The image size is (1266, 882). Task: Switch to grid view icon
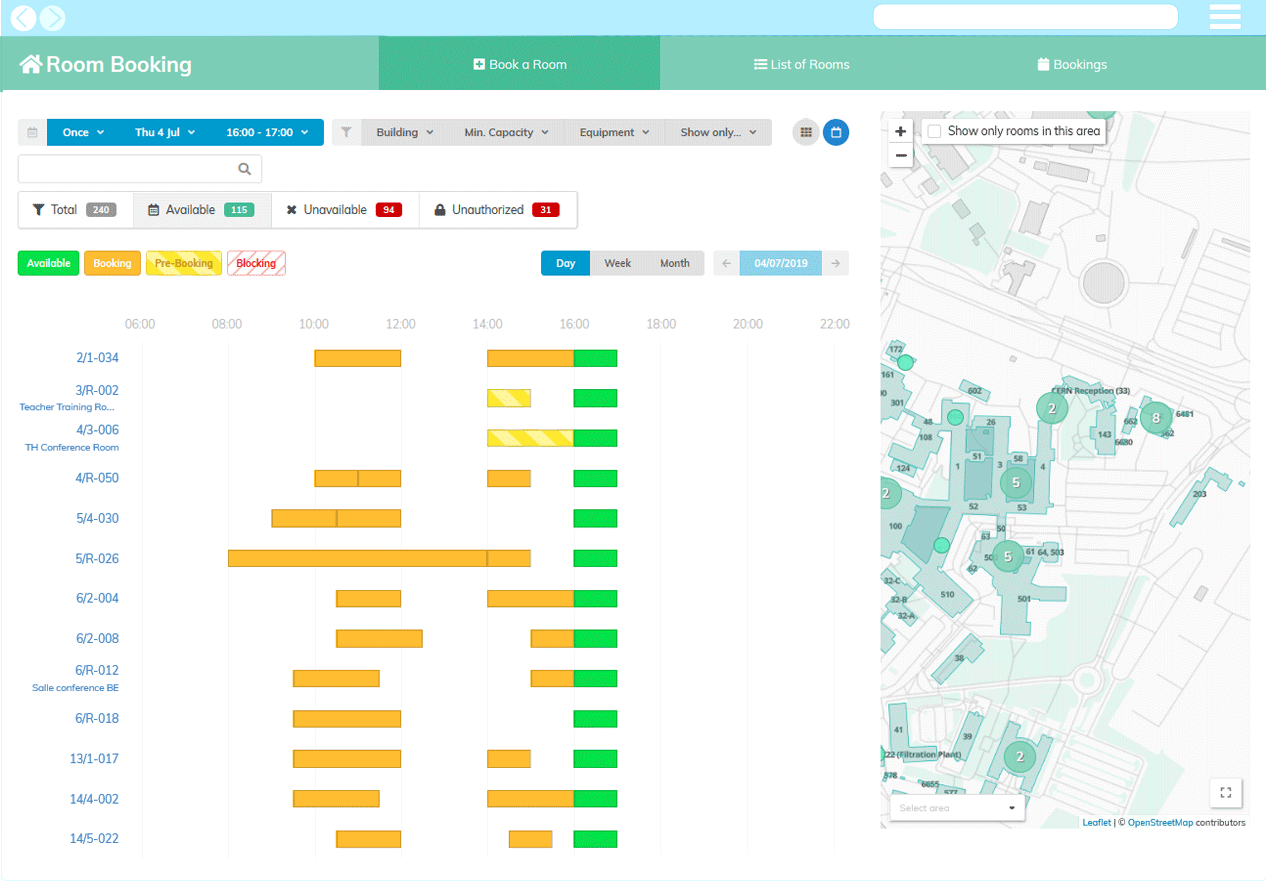pyautogui.click(x=805, y=132)
